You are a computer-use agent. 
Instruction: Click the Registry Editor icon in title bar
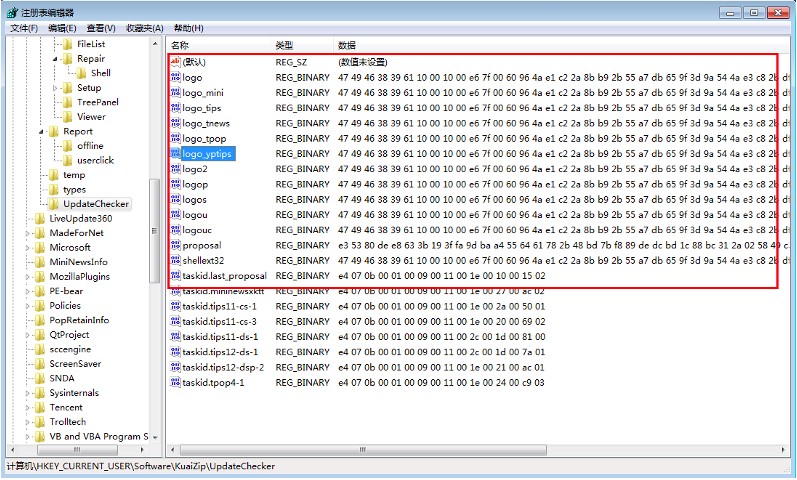tap(13, 13)
